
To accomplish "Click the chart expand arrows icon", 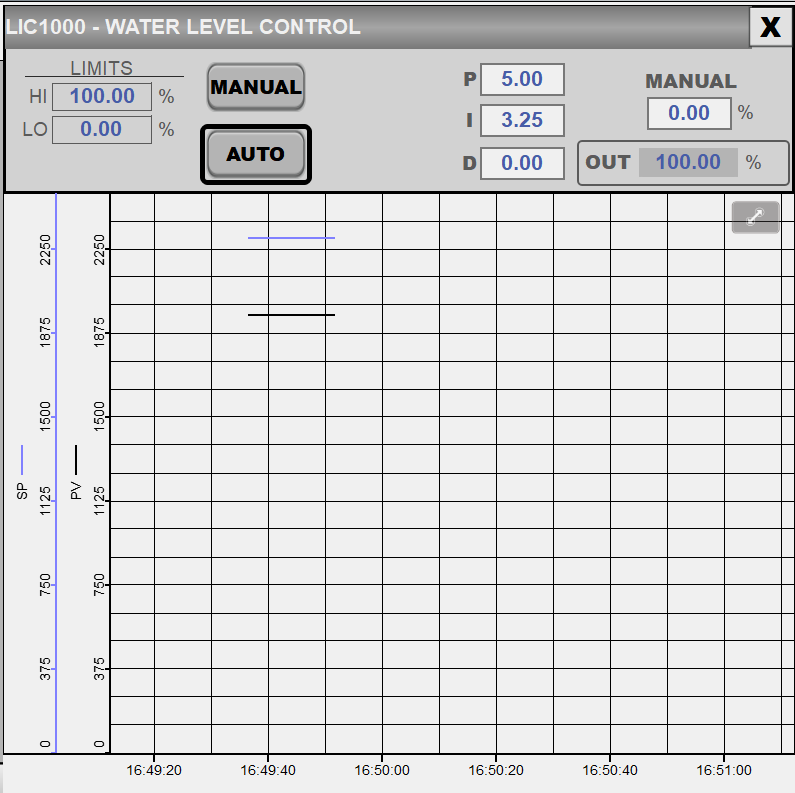I will tap(755, 217).
